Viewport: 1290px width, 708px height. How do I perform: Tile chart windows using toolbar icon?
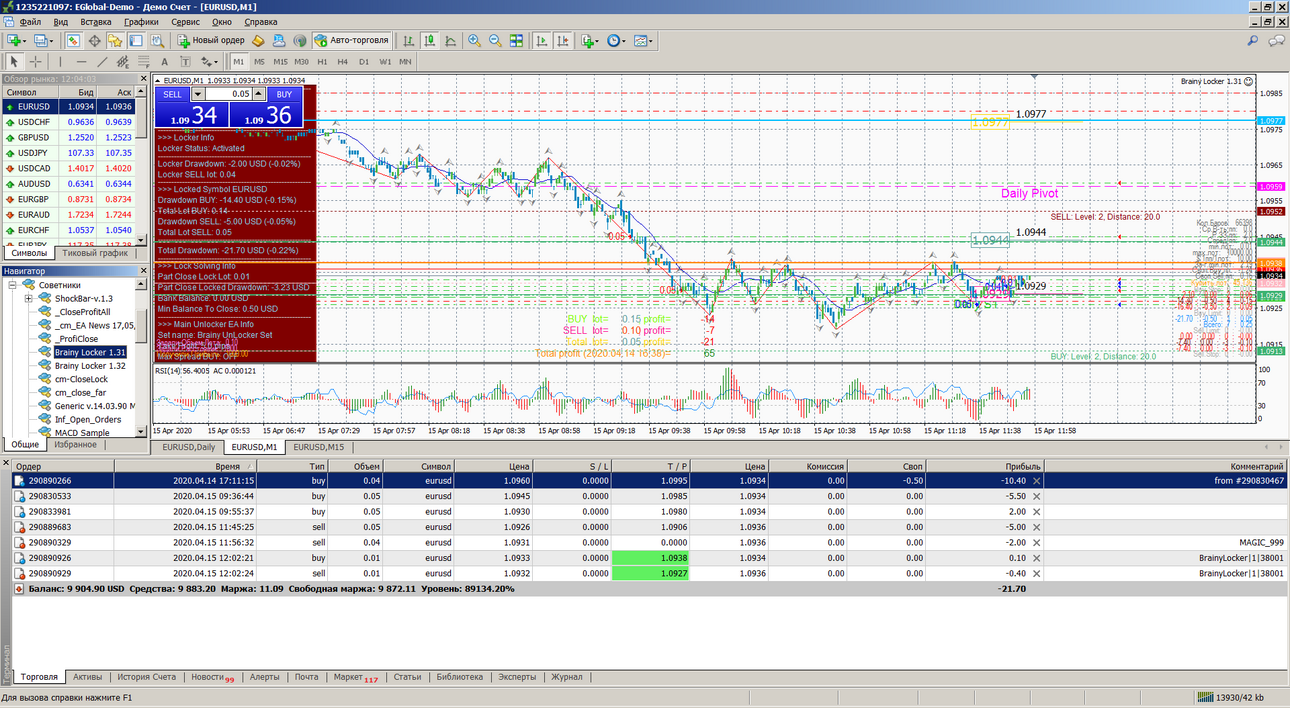point(516,41)
